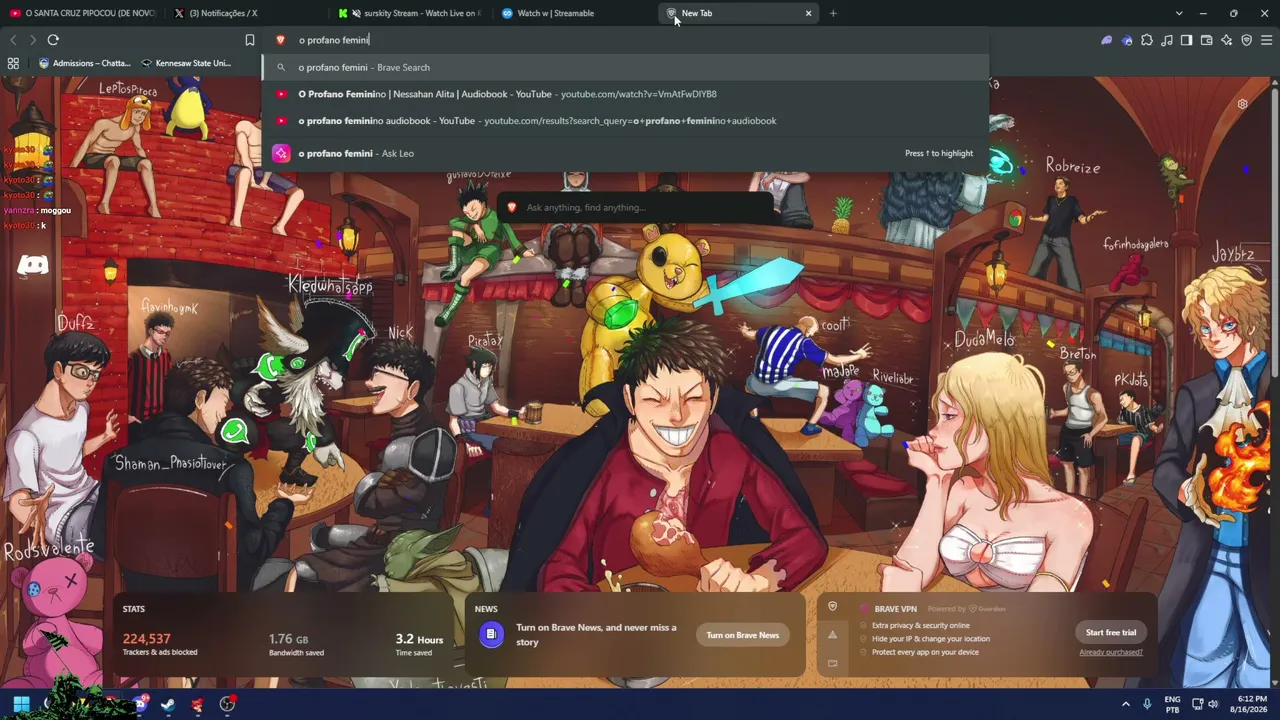Go forward to the next page

[32, 40]
